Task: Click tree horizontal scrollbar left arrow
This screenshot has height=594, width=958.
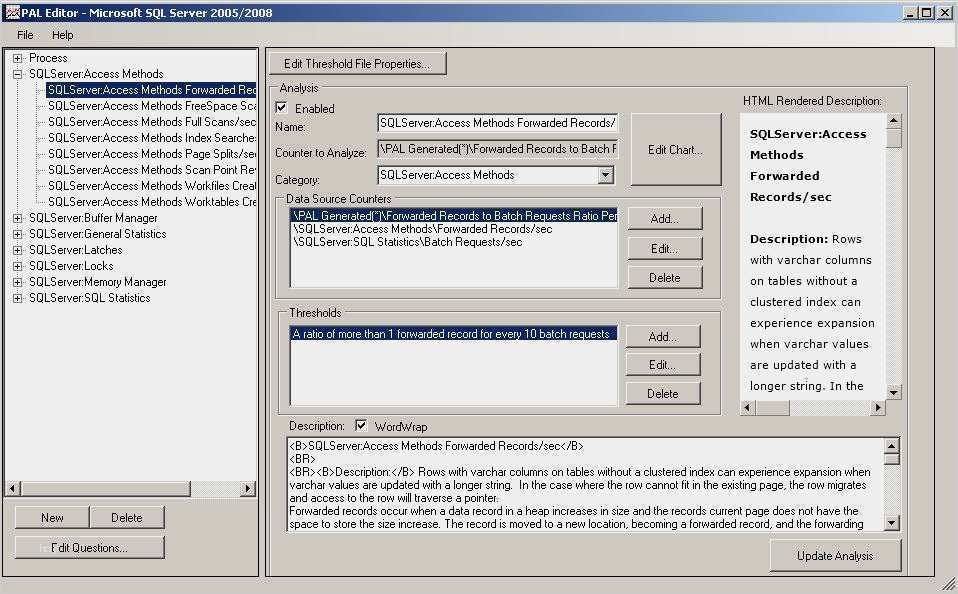Action: [13, 488]
